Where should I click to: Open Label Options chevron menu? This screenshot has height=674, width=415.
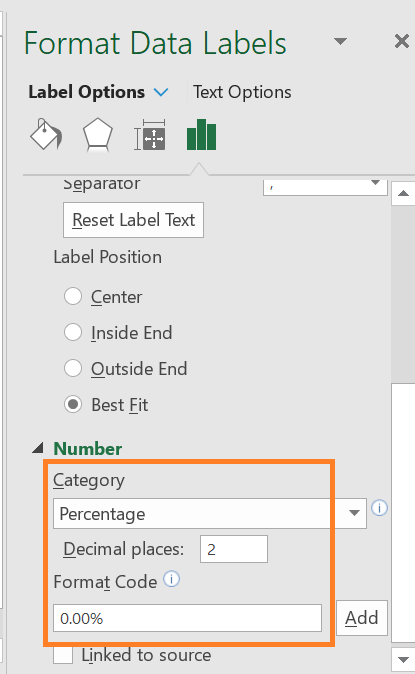(161, 92)
